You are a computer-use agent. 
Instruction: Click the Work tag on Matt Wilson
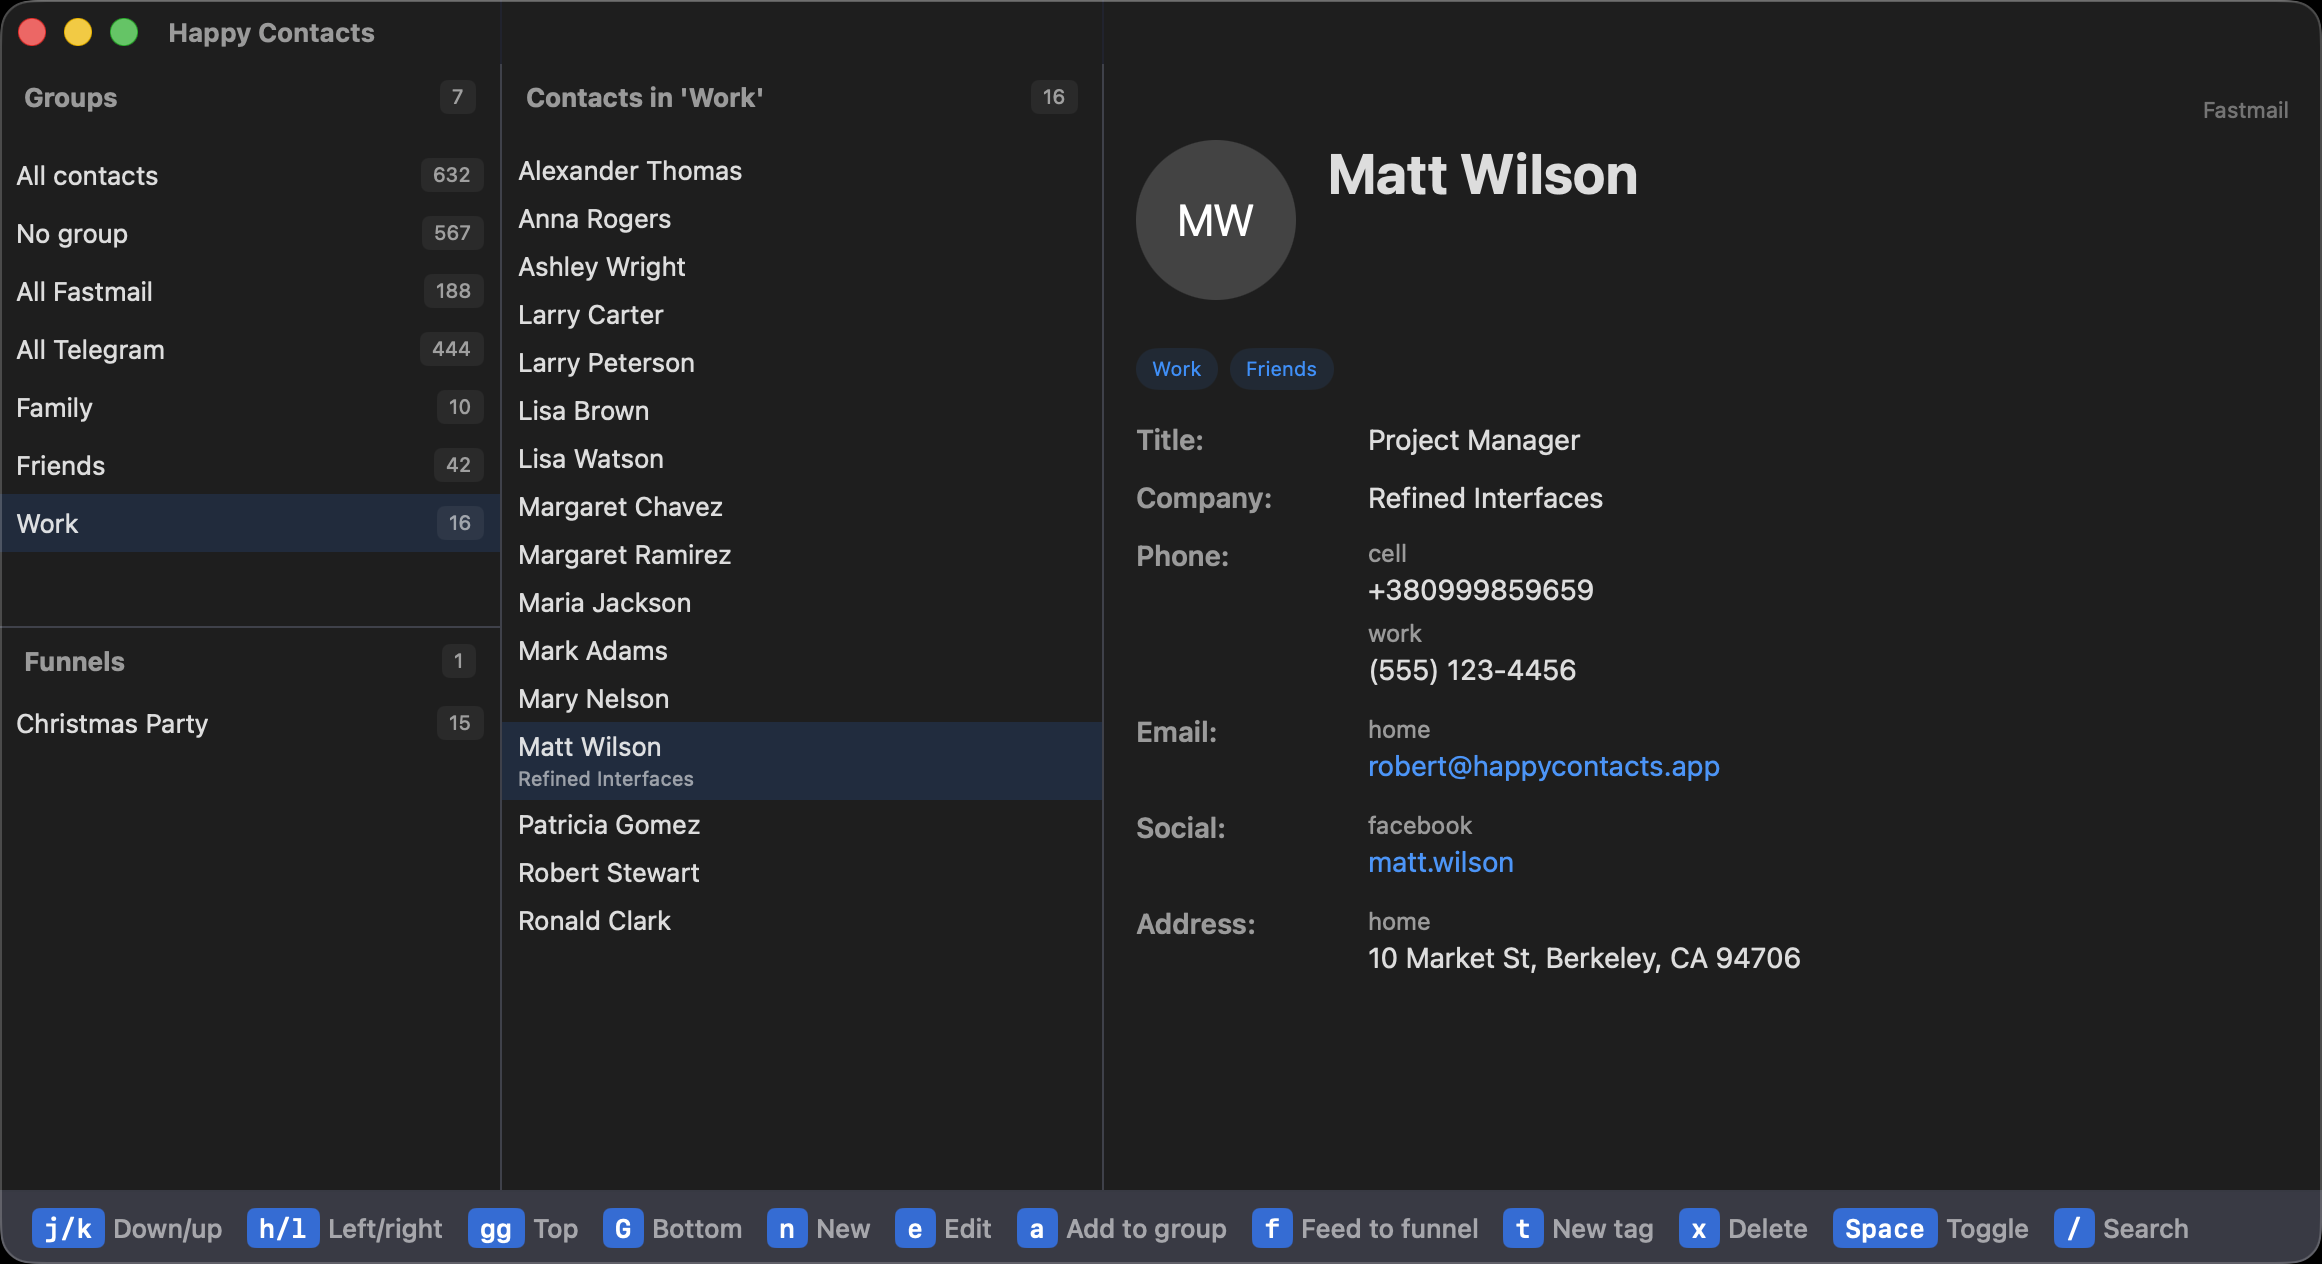[1176, 369]
